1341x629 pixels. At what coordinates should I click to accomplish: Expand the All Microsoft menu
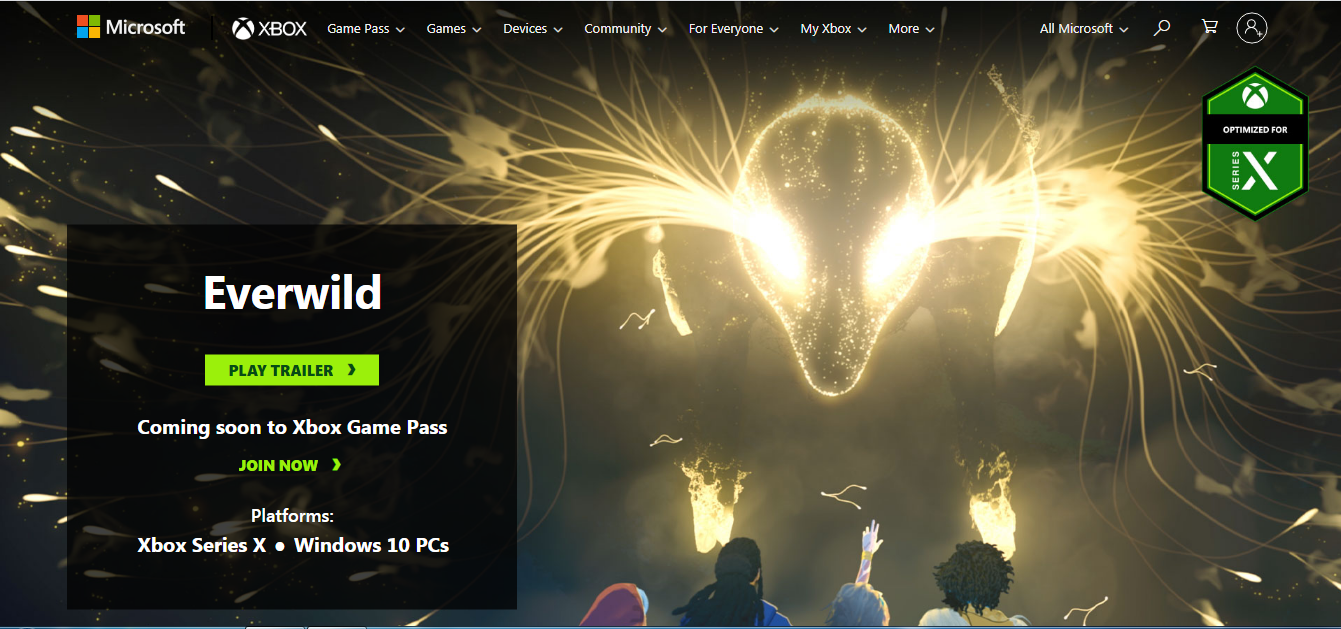(x=1083, y=29)
